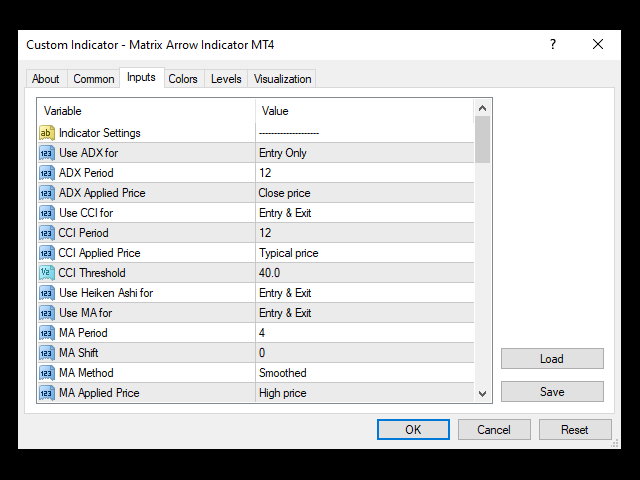
Task: Click the icon beside MA Shift
Action: pos(47,353)
